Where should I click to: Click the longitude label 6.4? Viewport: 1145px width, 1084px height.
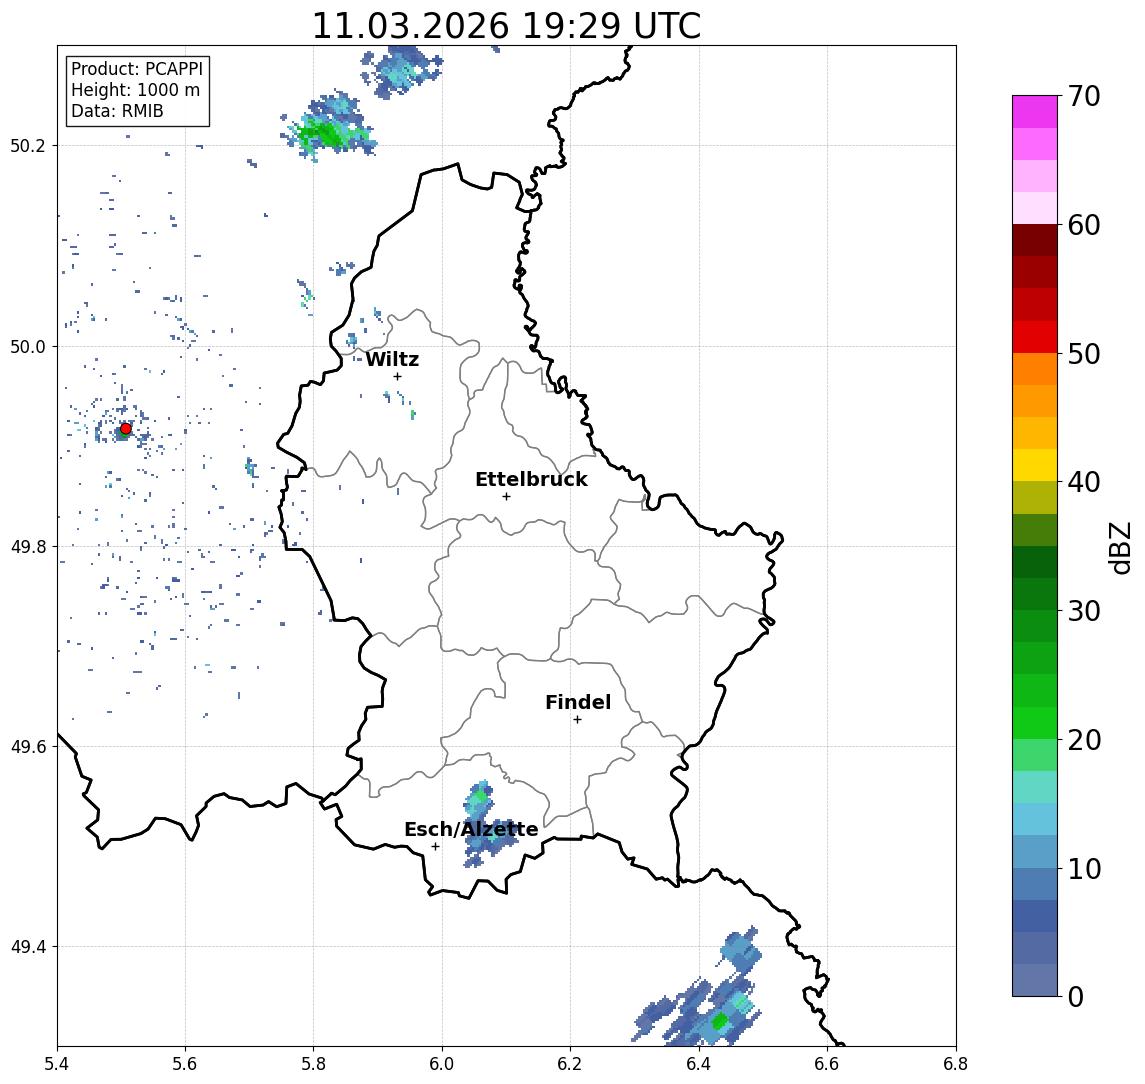click(x=699, y=1064)
